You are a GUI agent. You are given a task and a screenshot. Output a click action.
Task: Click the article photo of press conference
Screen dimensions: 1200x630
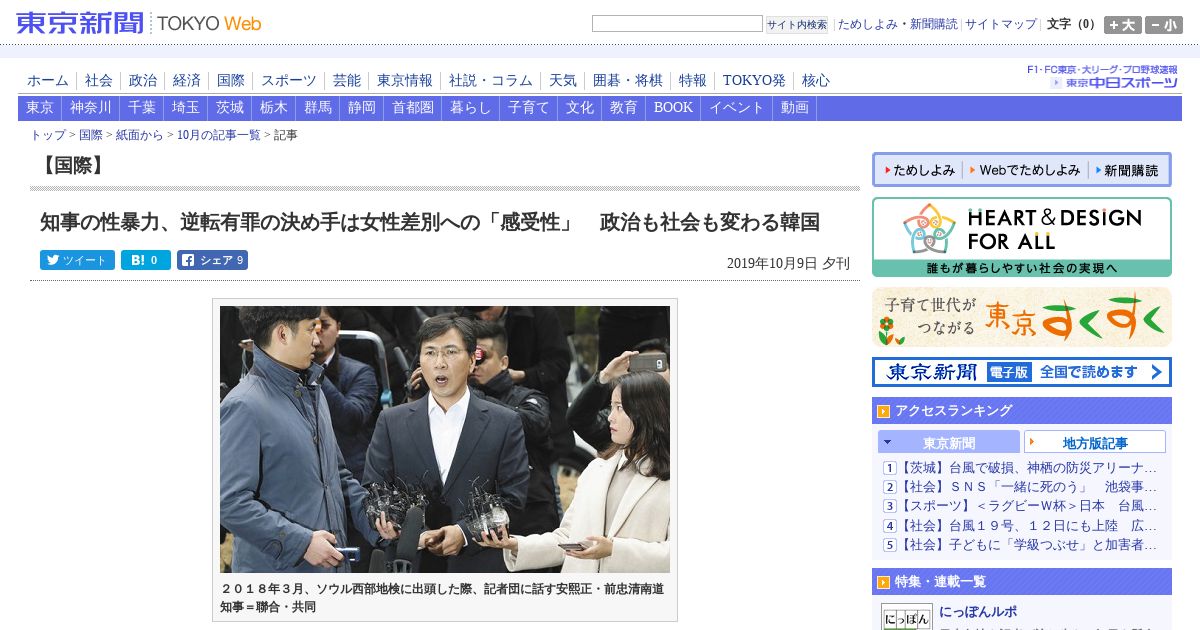click(x=445, y=439)
